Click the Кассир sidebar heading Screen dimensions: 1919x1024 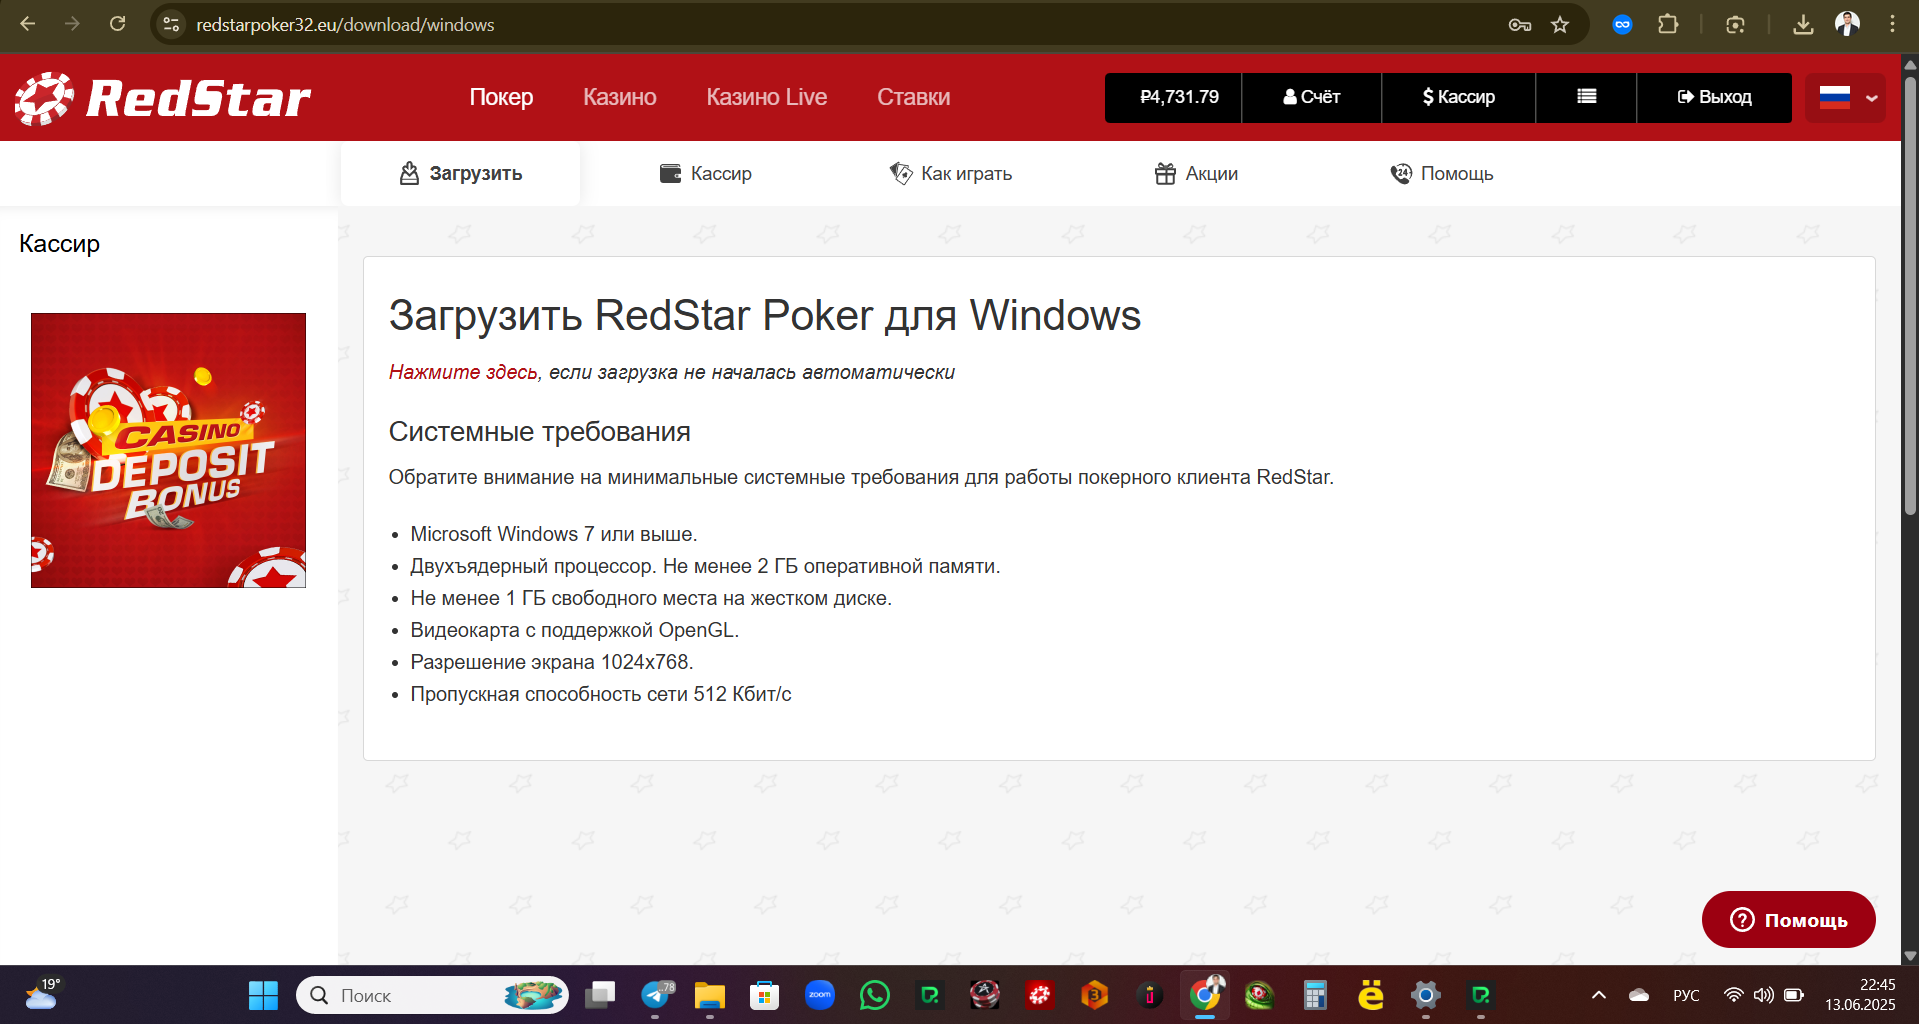tap(60, 244)
